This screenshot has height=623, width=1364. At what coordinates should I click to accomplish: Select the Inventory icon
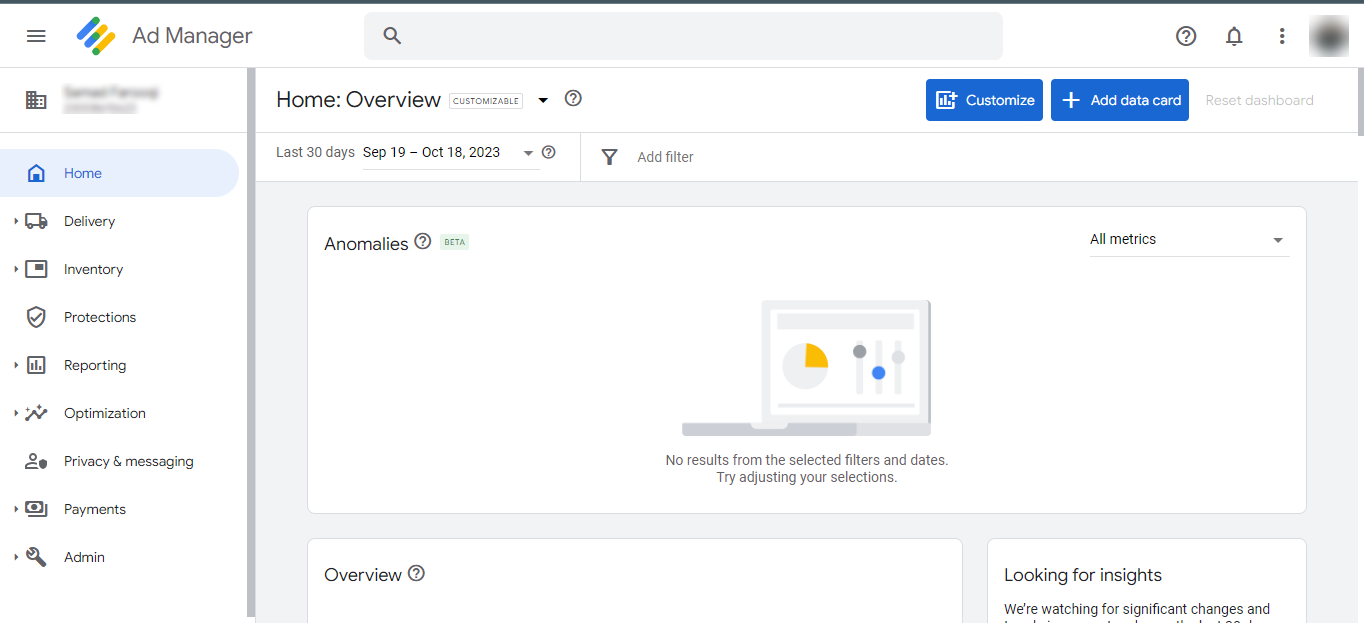click(x=37, y=269)
